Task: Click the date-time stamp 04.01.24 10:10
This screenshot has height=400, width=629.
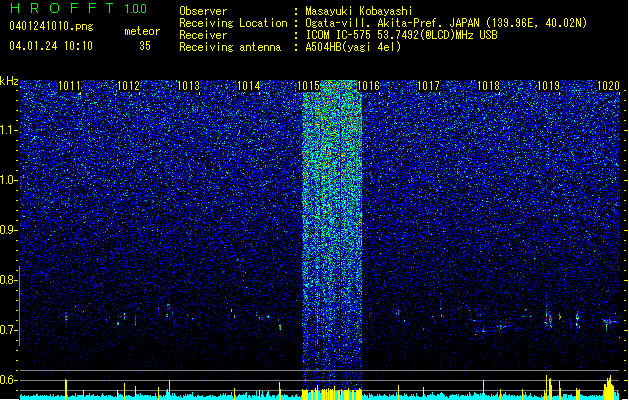Action: [51, 46]
